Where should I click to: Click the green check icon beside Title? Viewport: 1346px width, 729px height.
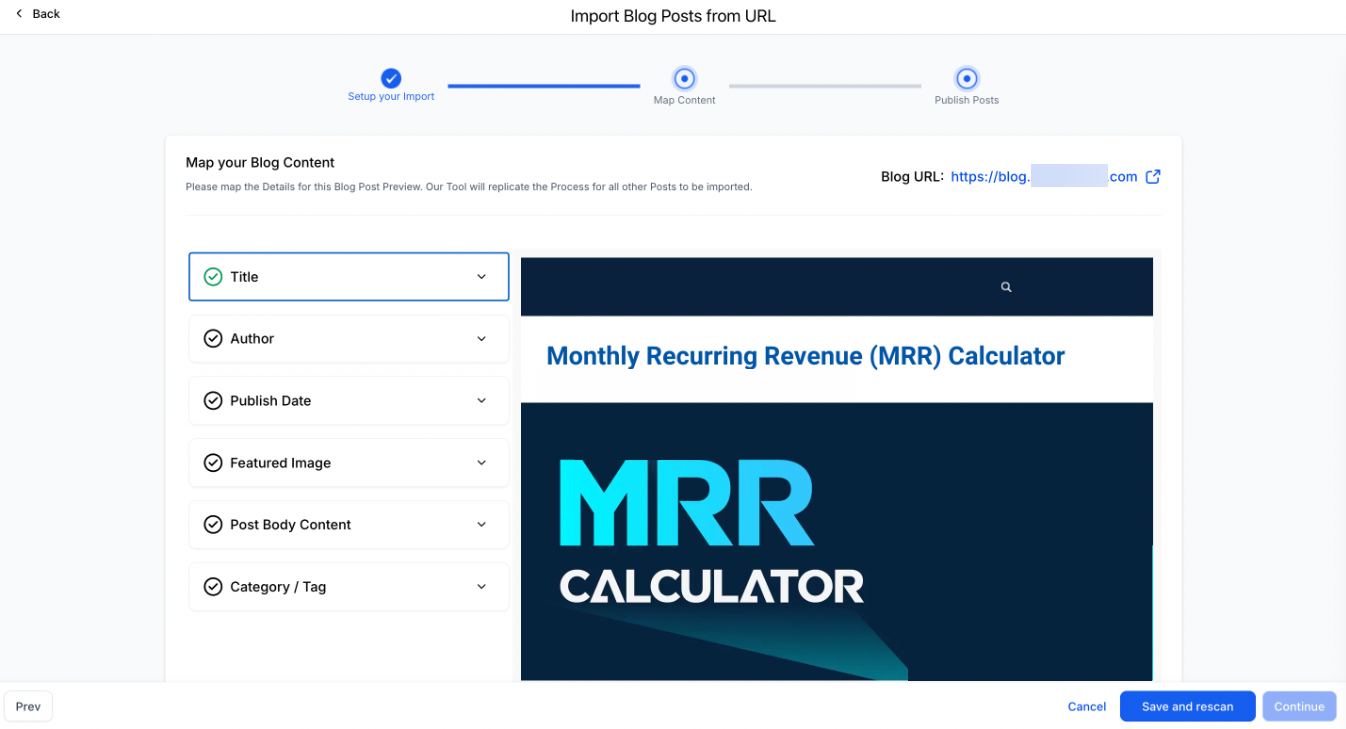(x=213, y=277)
